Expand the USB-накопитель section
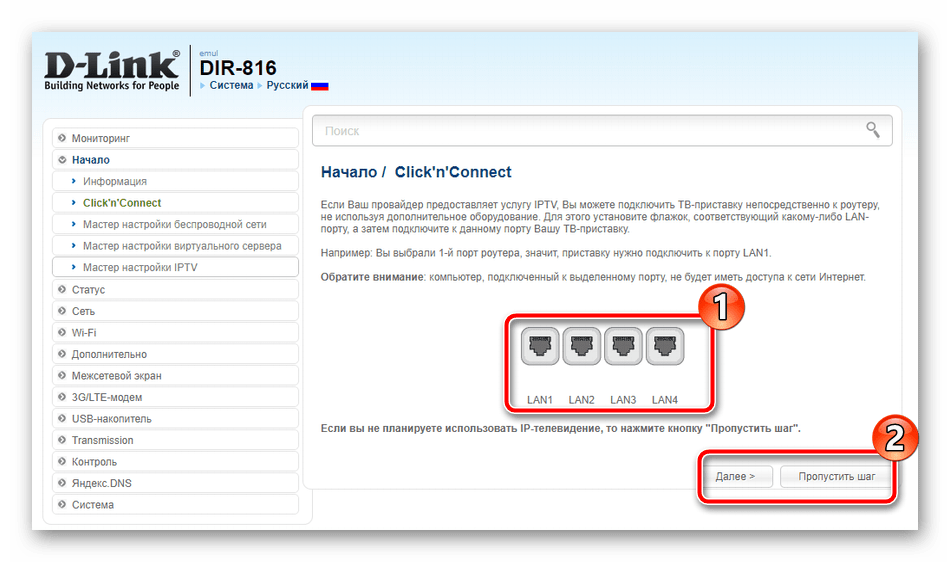The width and height of the screenshot is (950, 562). (176, 418)
